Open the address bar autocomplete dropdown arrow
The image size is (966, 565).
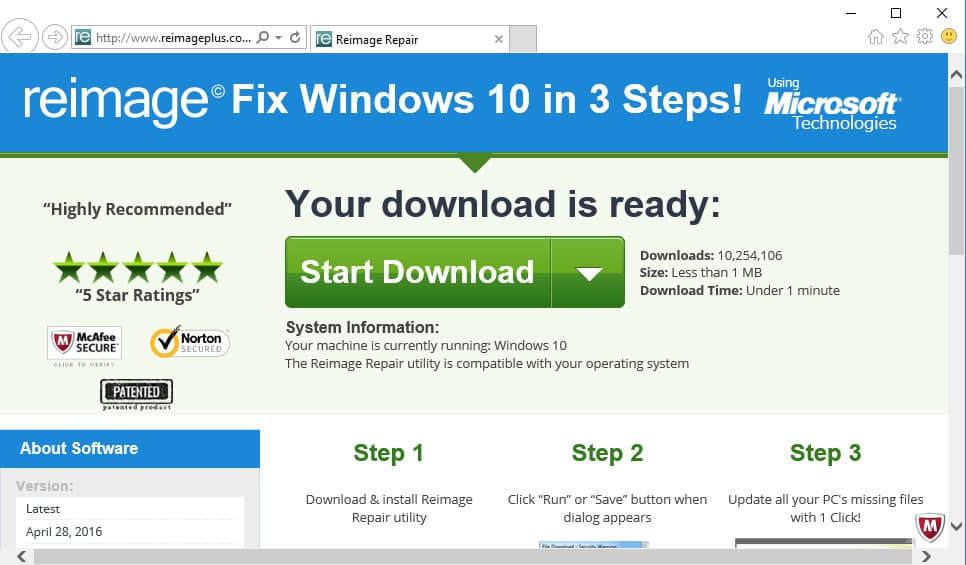278,38
